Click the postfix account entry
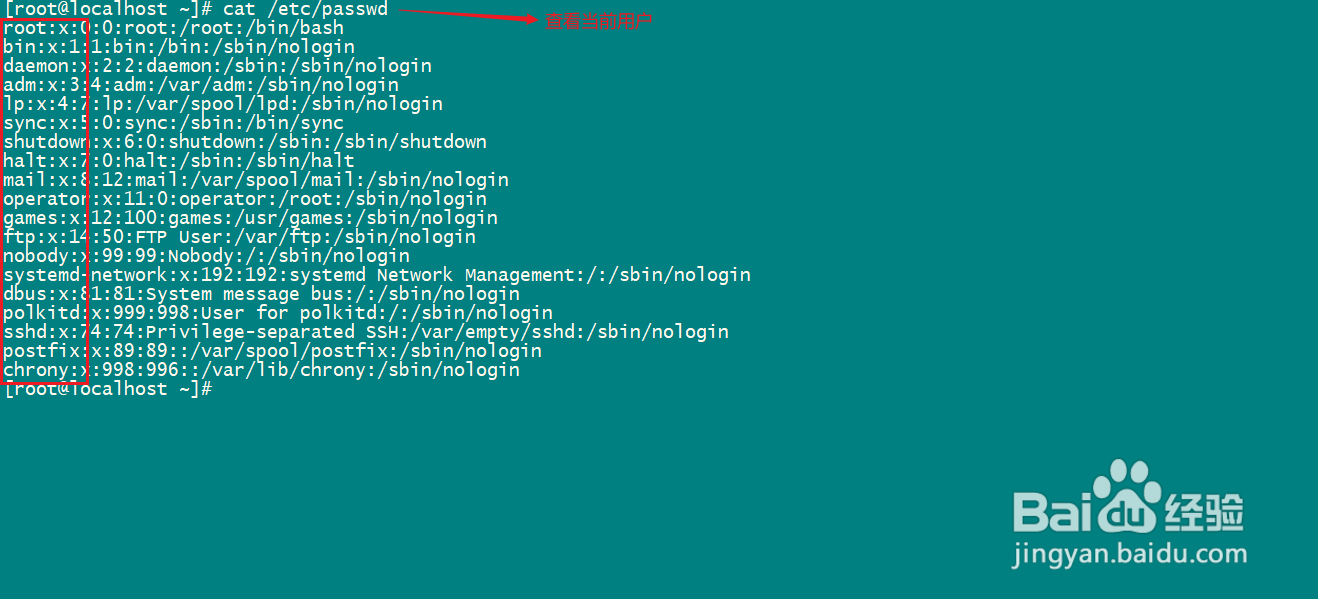 coord(272,351)
